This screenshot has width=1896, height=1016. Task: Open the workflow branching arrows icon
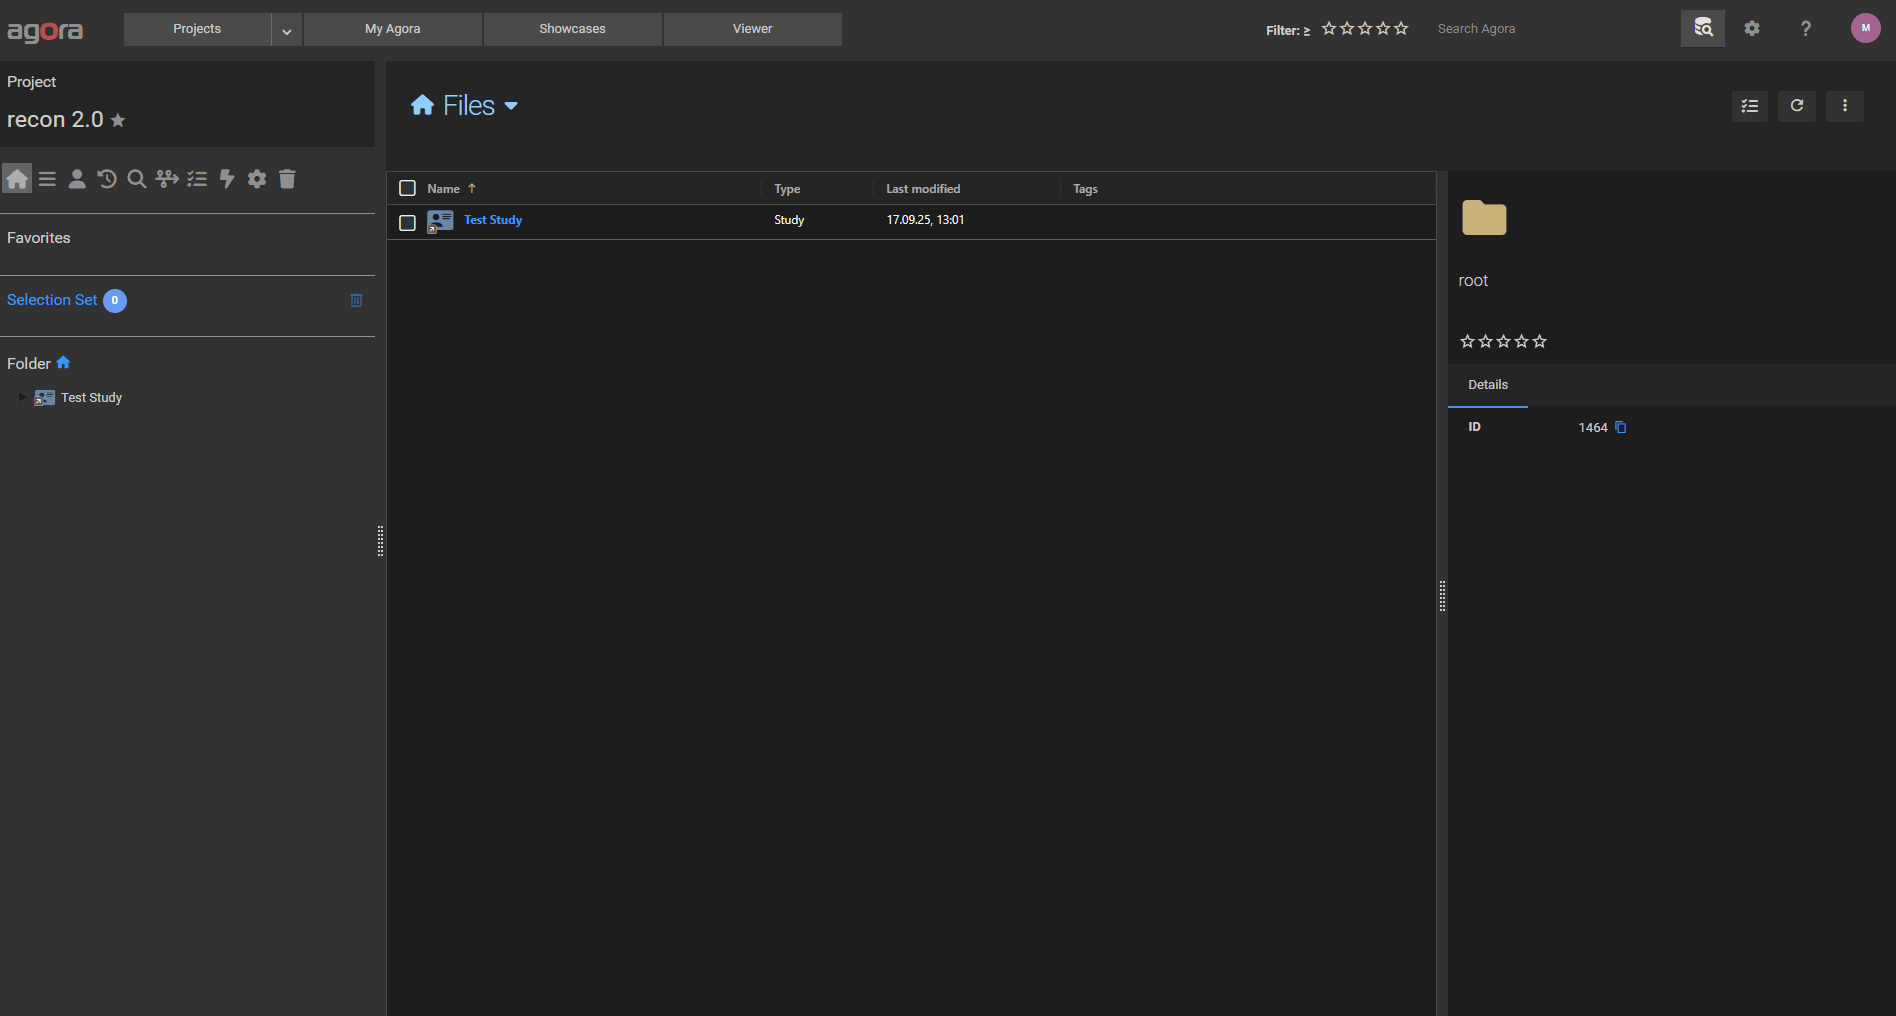(x=167, y=179)
